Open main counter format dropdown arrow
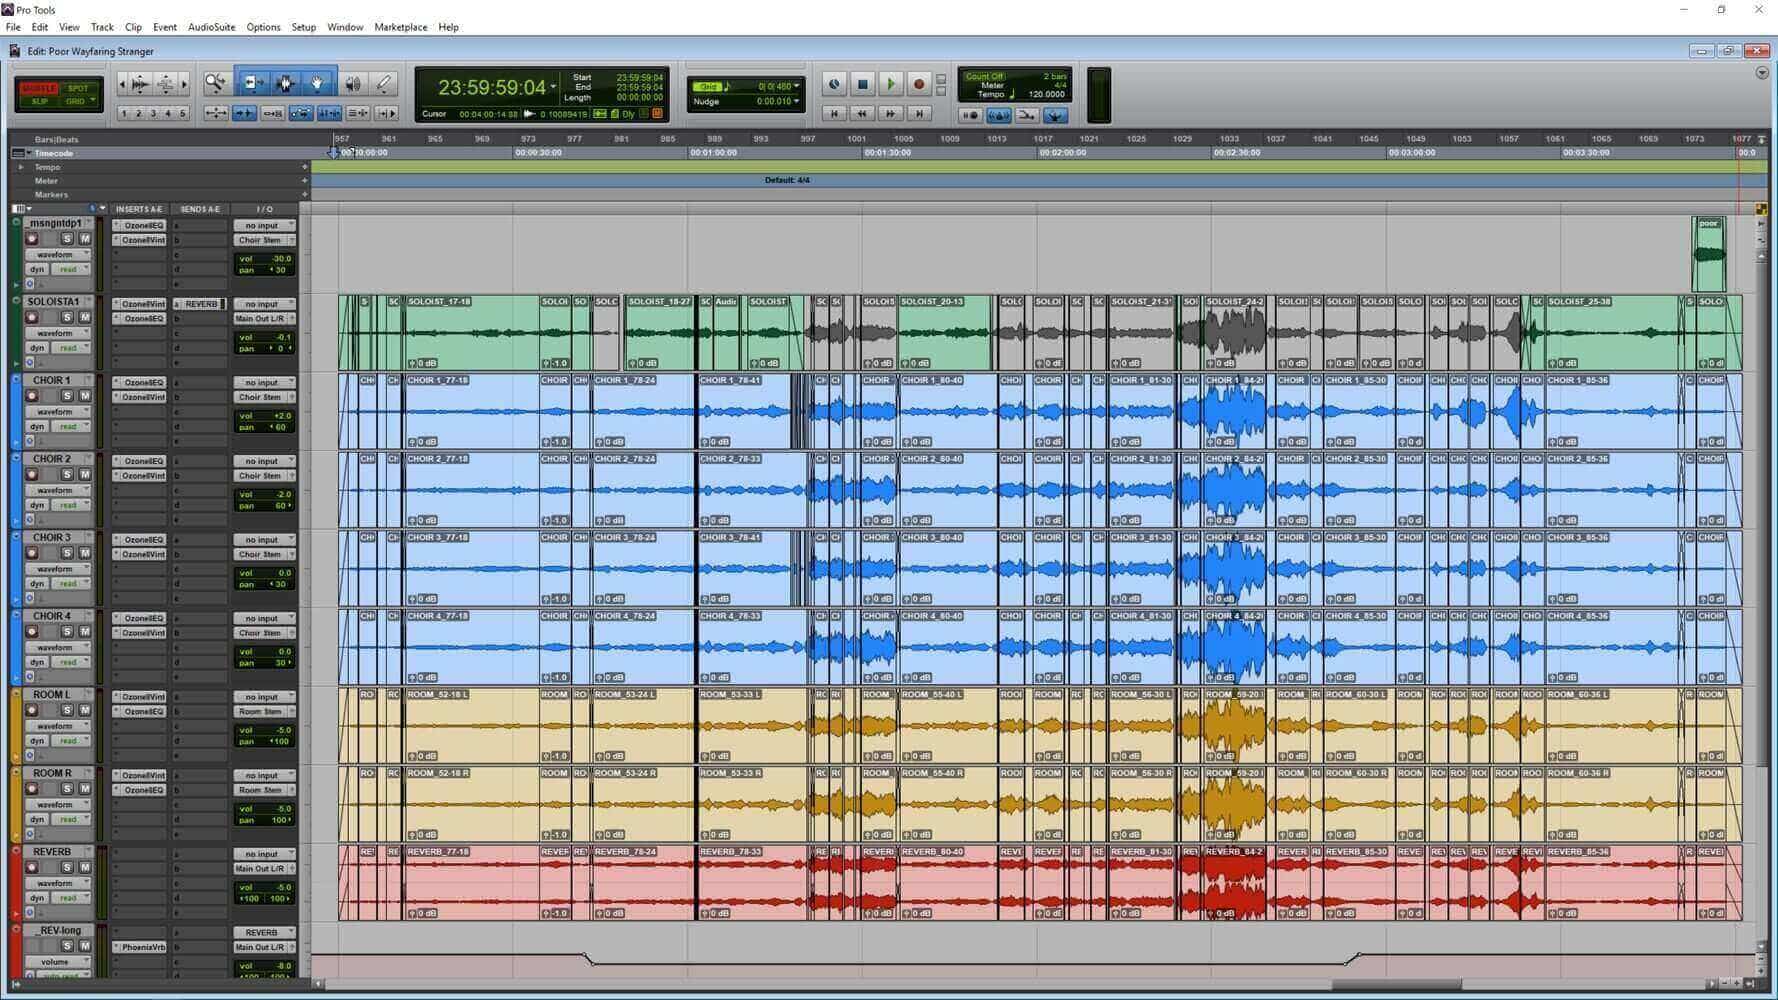Image resolution: width=1778 pixels, height=1000 pixels. (x=553, y=87)
